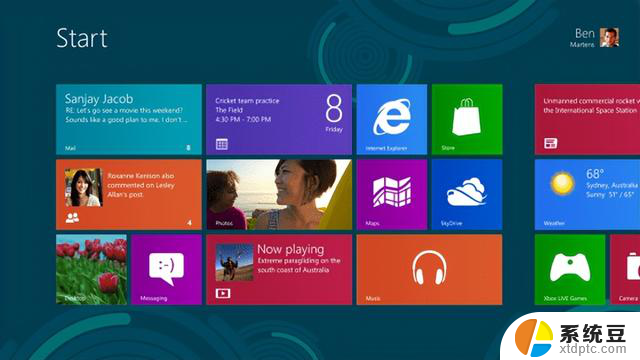The width and height of the screenshot is (640, 360).
Task: Click the calendar grid icon
Action: tap(222, 144)
